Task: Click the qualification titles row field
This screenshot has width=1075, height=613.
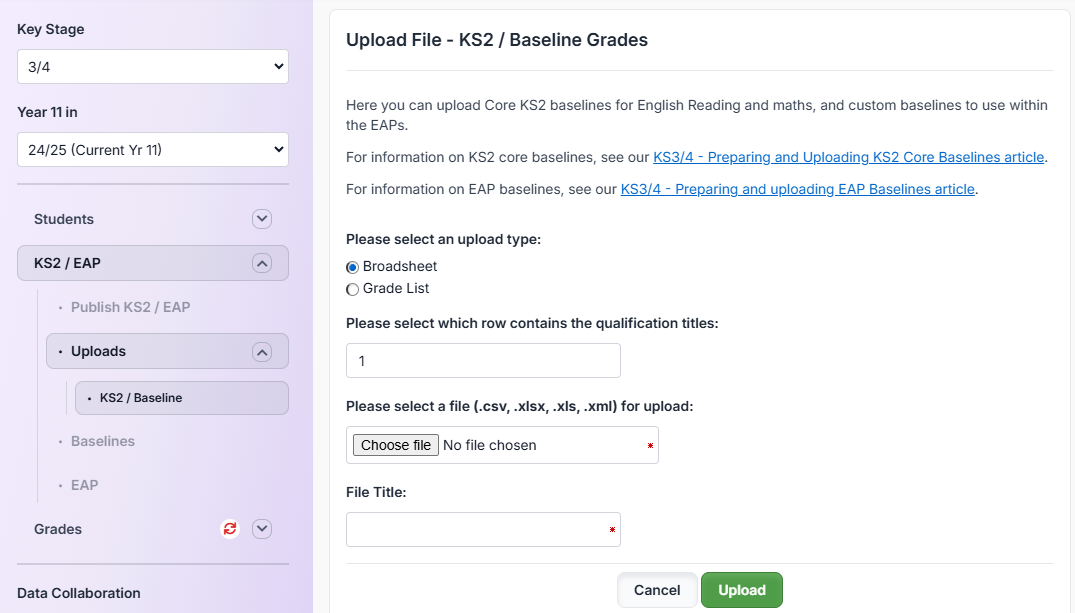Action: coord(483,361)
